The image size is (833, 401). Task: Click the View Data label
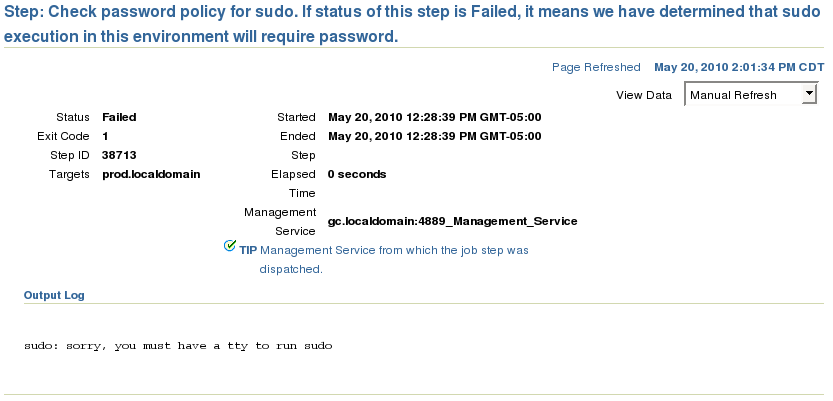point(644,95)
